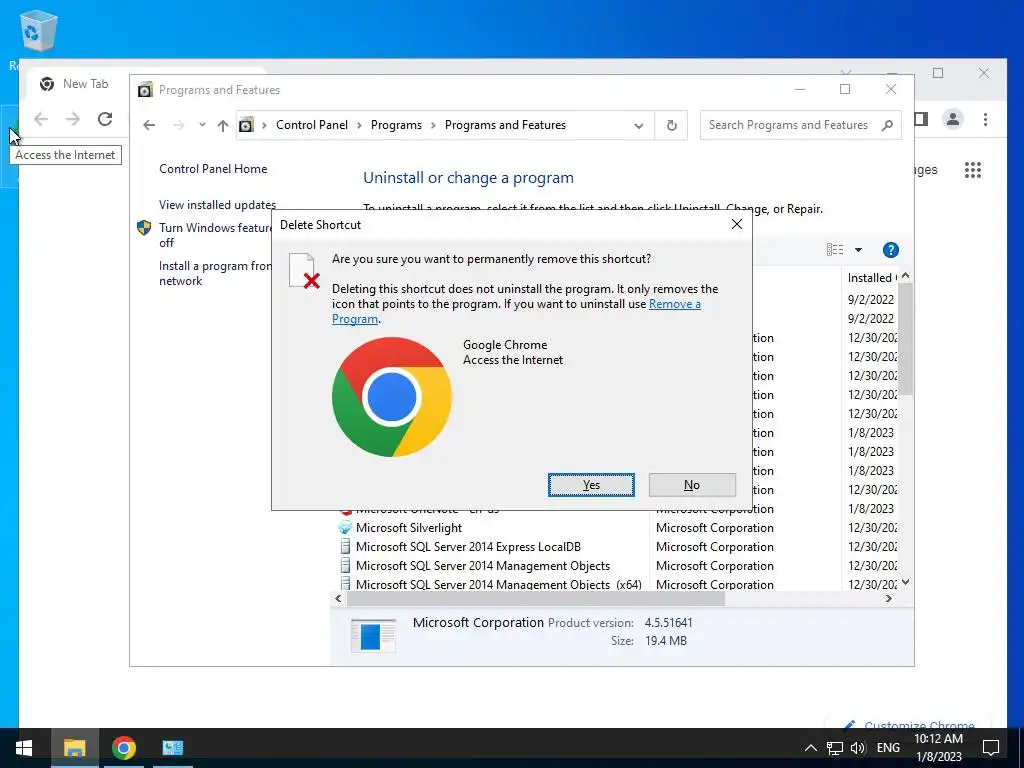Screen dimensions: 1024x768
Task: Close the Delete Shortcut dialog
Action: click(x=737, y=224)
